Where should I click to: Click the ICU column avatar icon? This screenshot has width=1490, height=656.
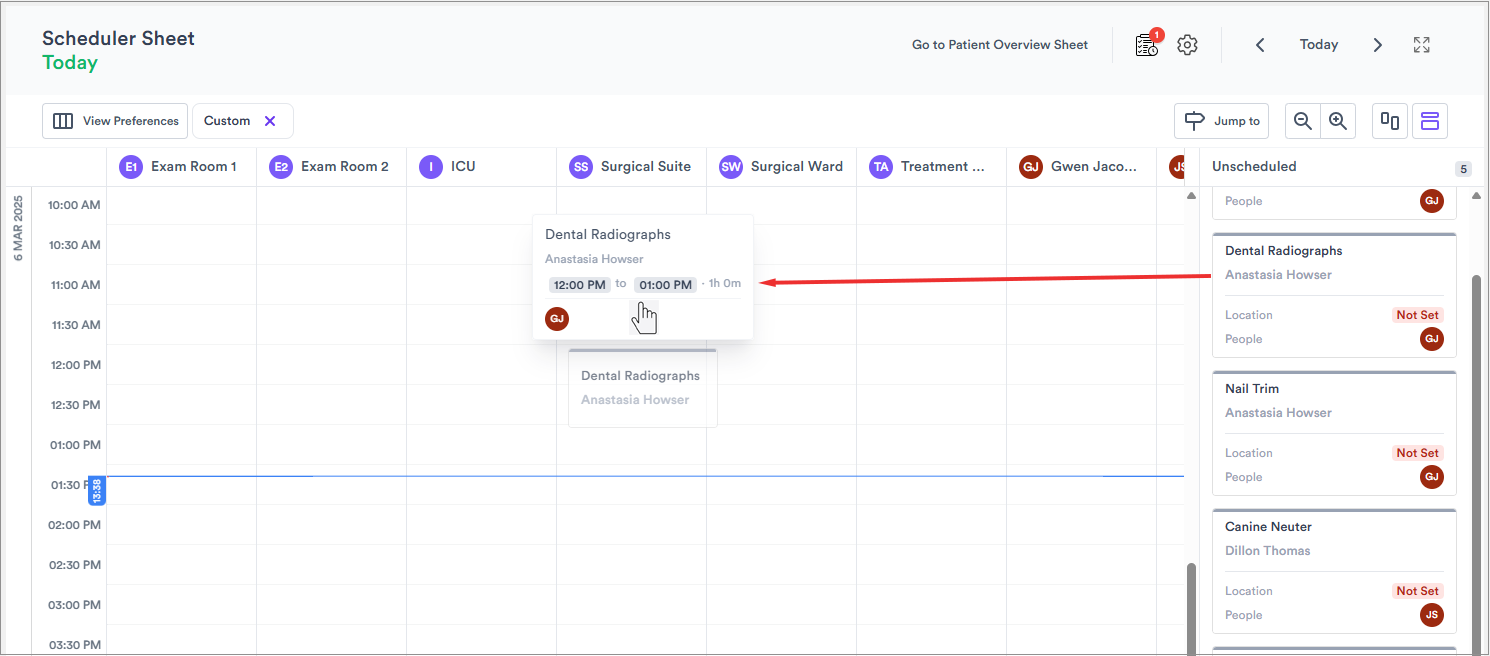(x=431, y=167)
